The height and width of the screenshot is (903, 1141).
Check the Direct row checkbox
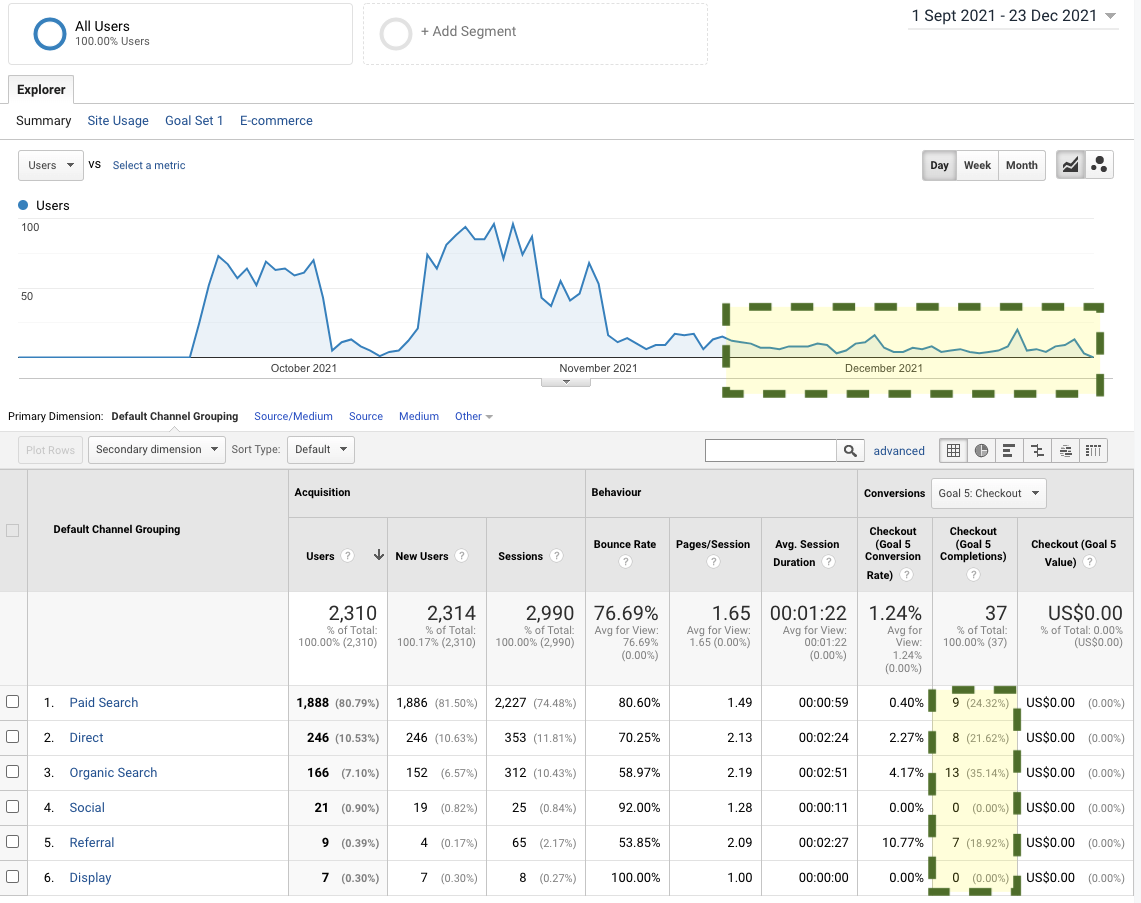click(x=12, y=736)
